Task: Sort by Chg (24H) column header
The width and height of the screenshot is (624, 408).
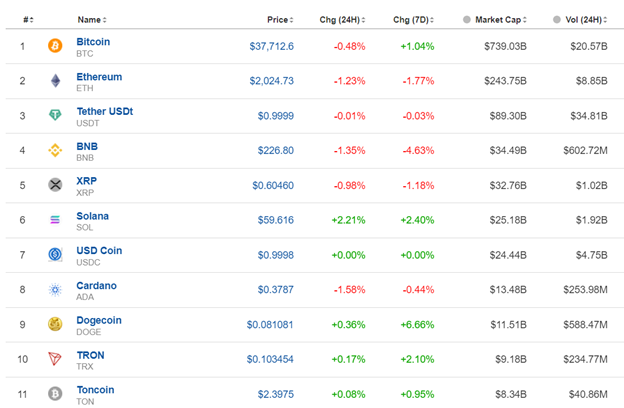Action: pos(342,20)
